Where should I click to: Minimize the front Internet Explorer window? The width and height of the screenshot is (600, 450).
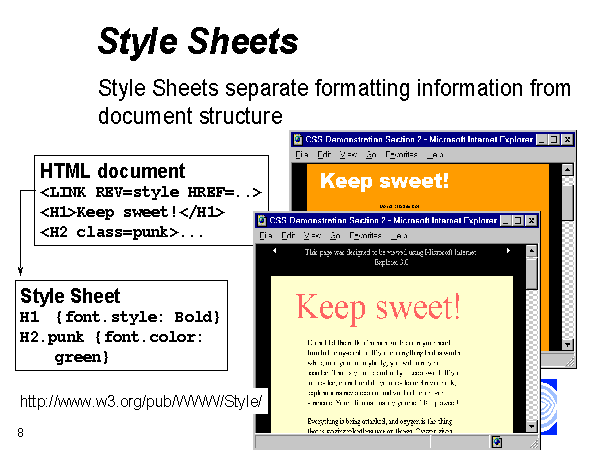coord(506,220)
